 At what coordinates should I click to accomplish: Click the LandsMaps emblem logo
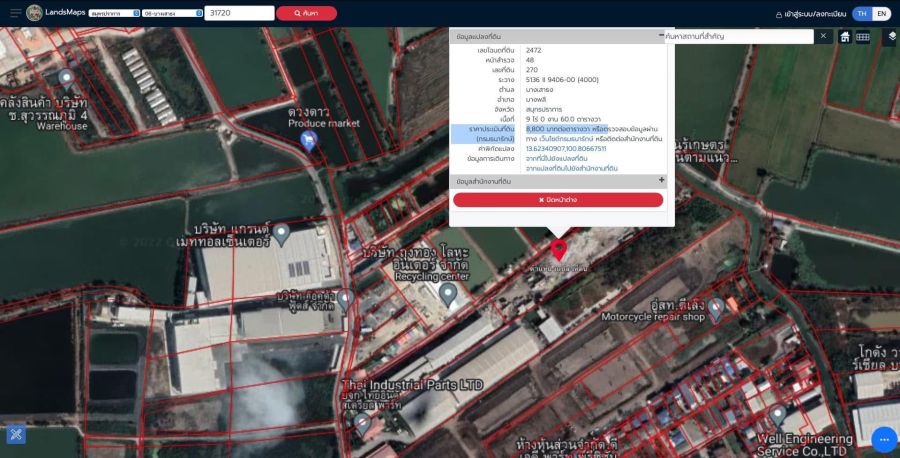click(35, 13)
